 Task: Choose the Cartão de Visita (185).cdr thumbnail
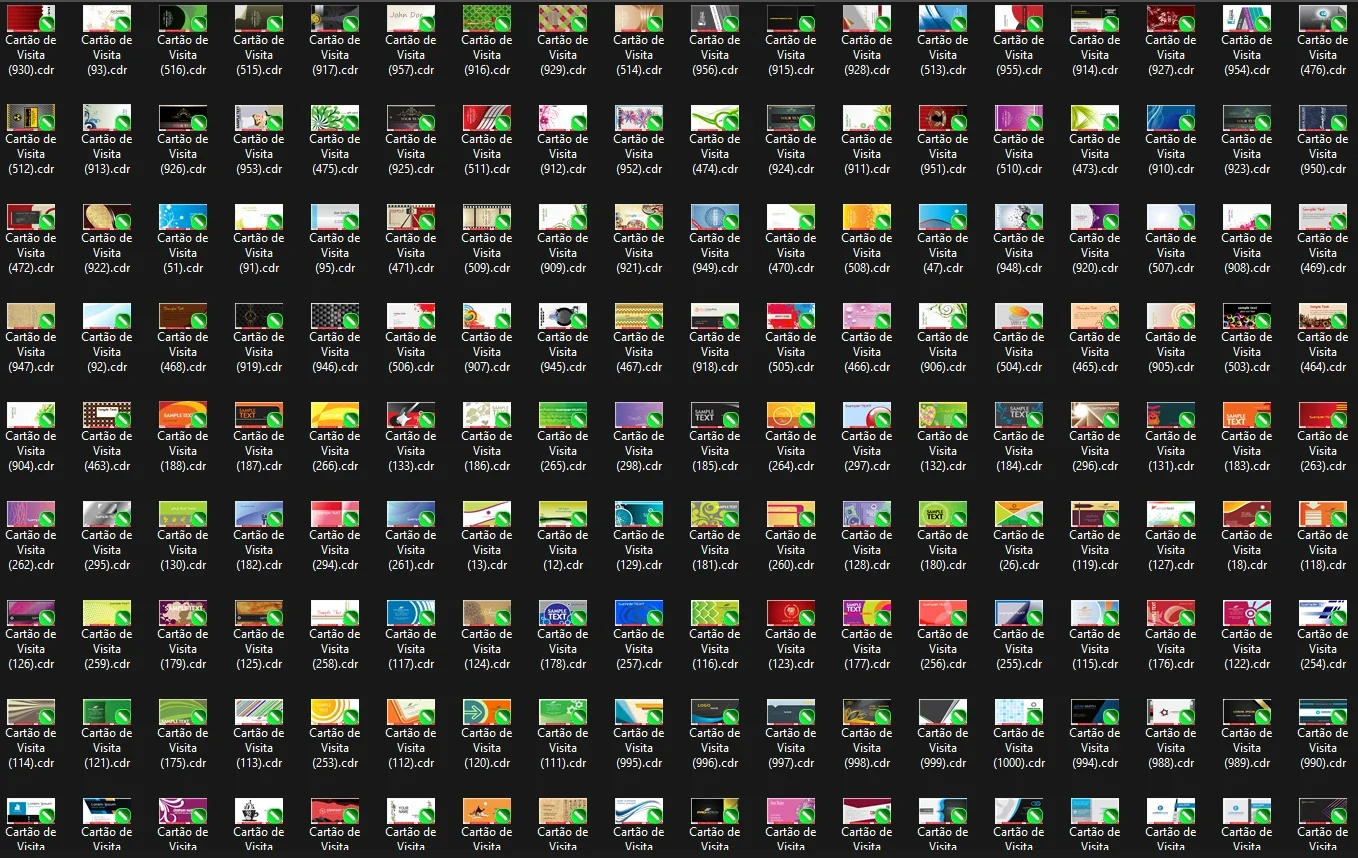click(x=715, y=414)
